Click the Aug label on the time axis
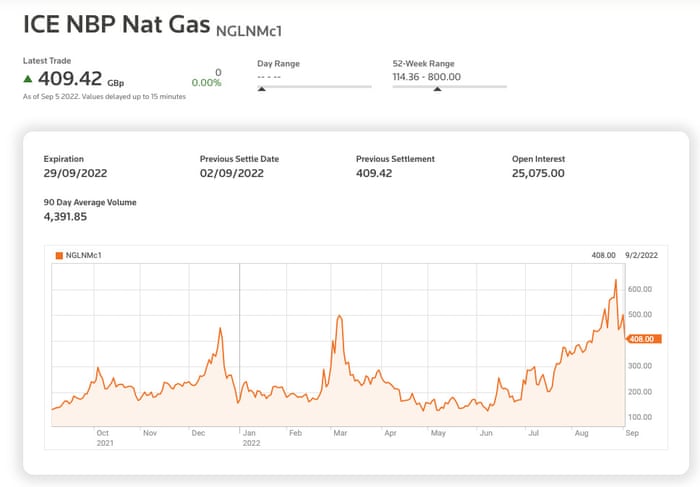This screenshot has height=487, width=700. tap(582, 434)
